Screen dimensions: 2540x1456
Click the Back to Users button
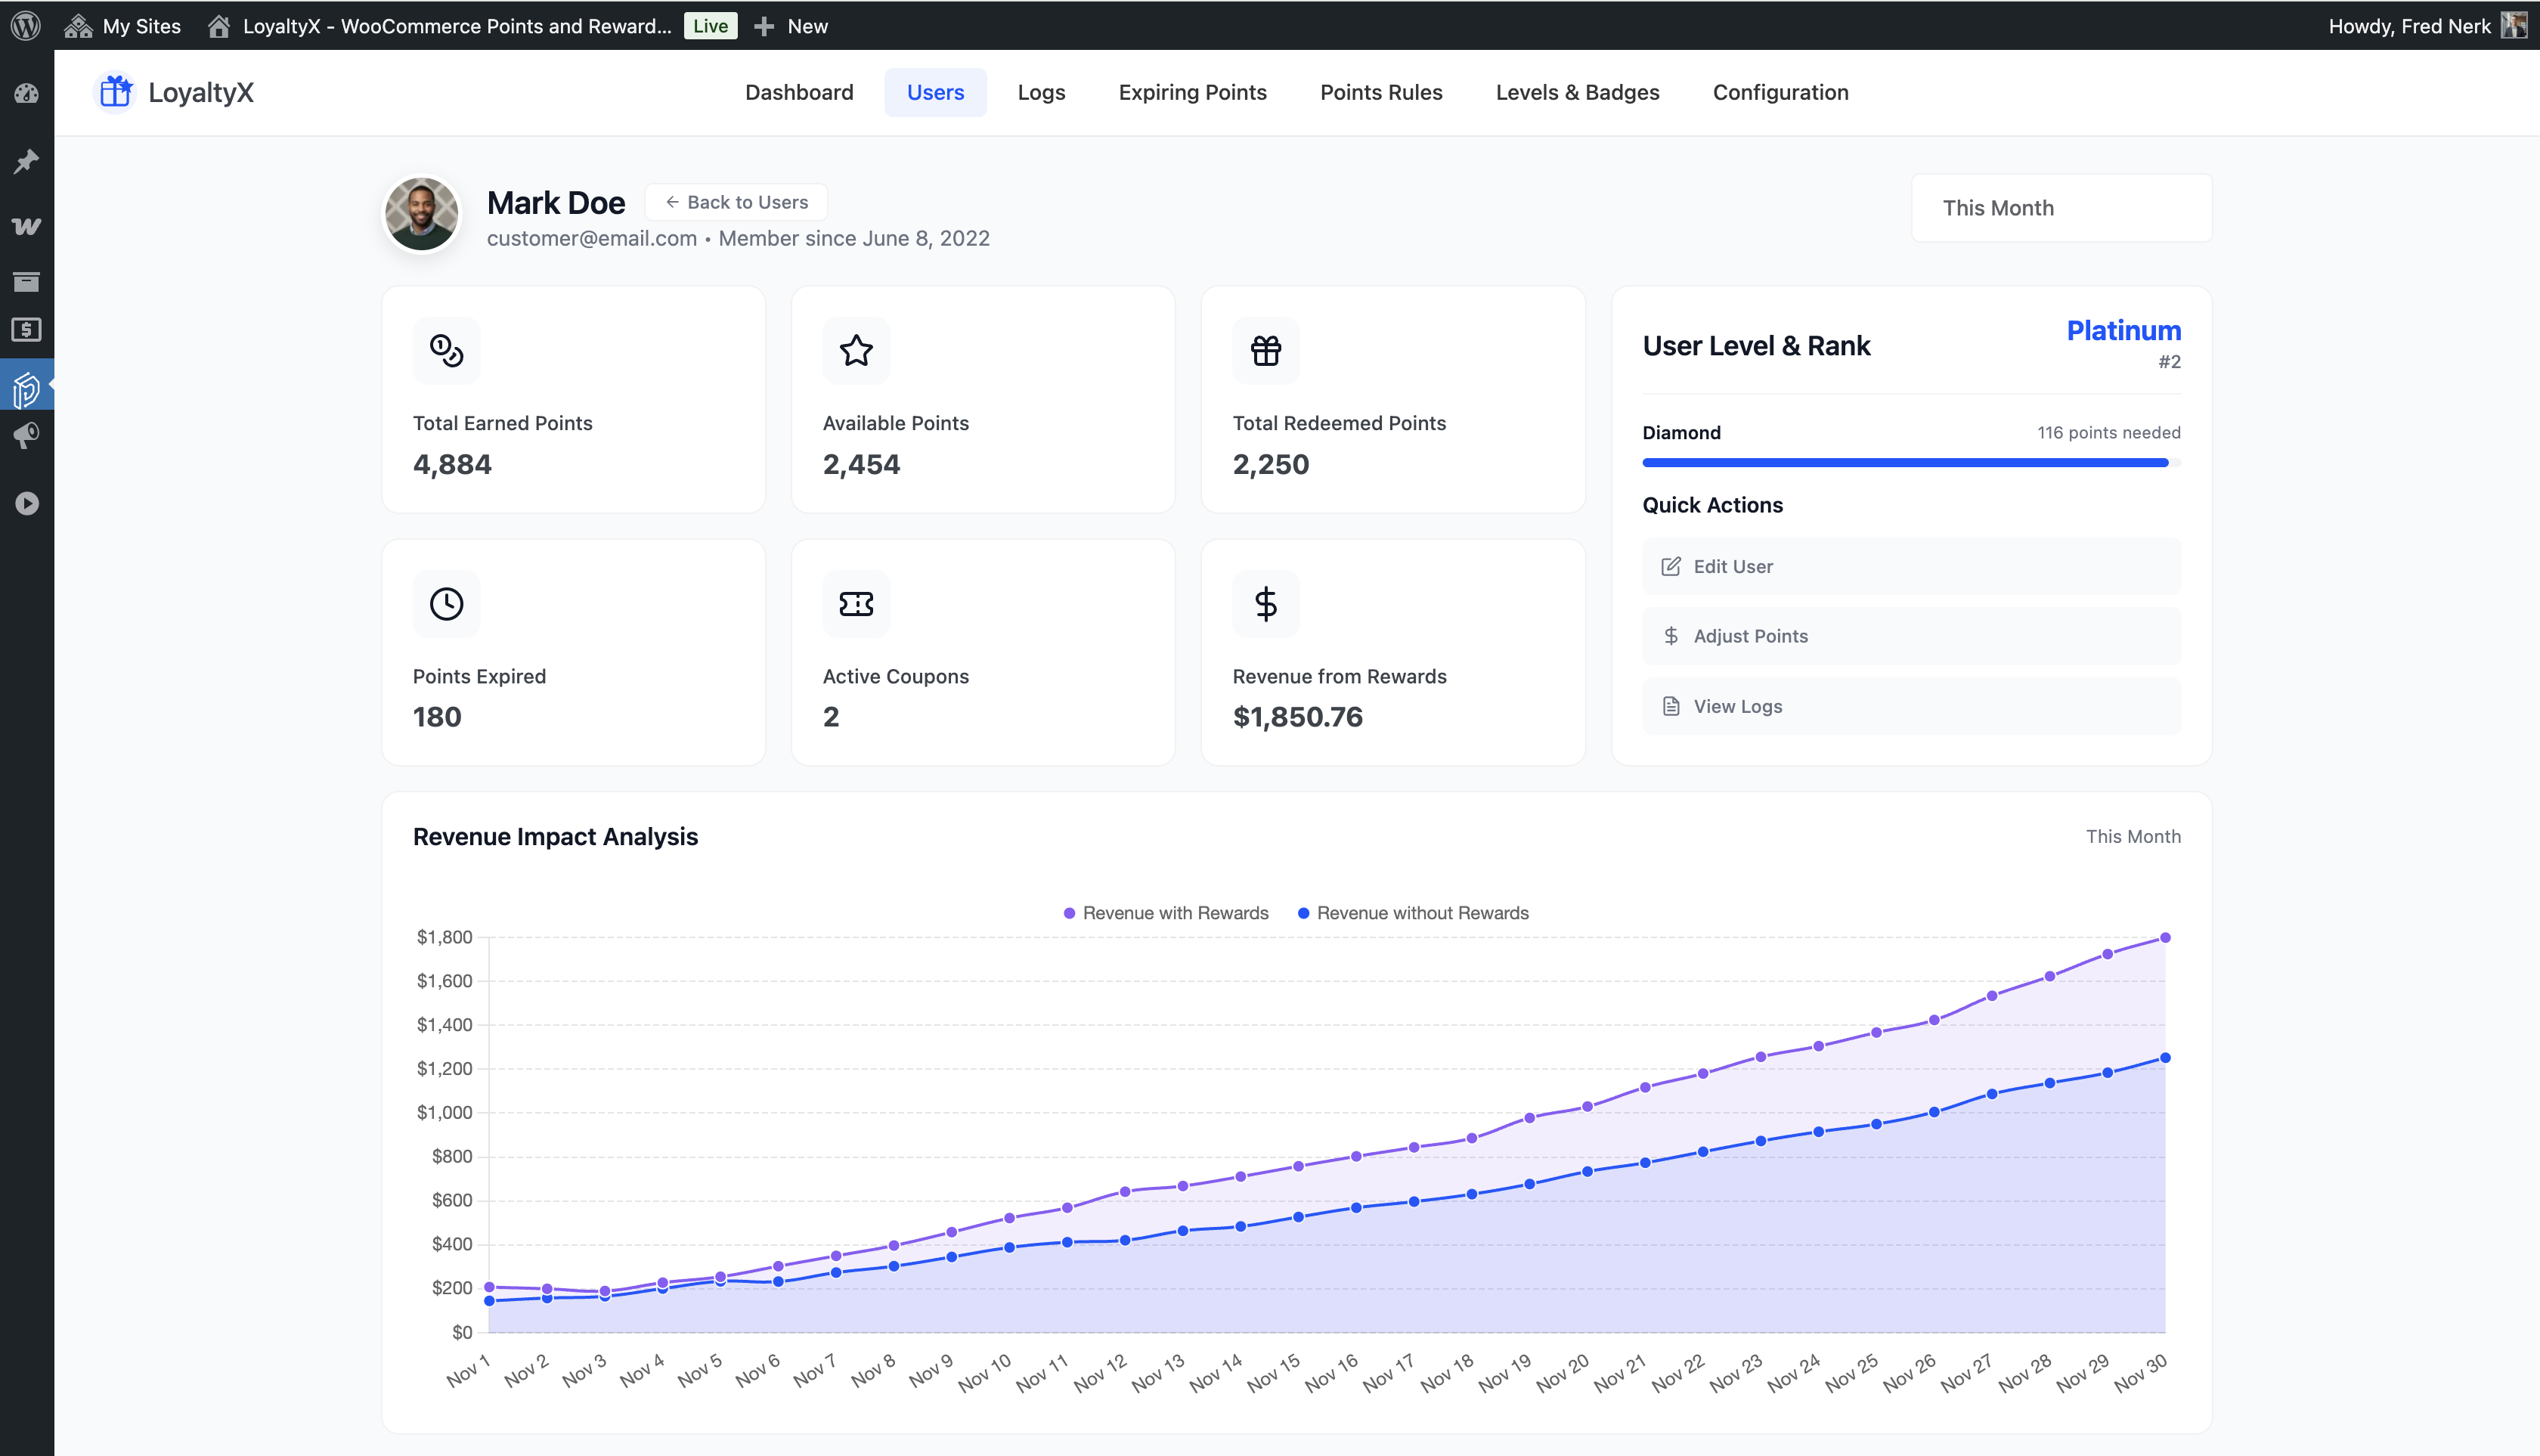pyautogui.click(x=736, y=202)
